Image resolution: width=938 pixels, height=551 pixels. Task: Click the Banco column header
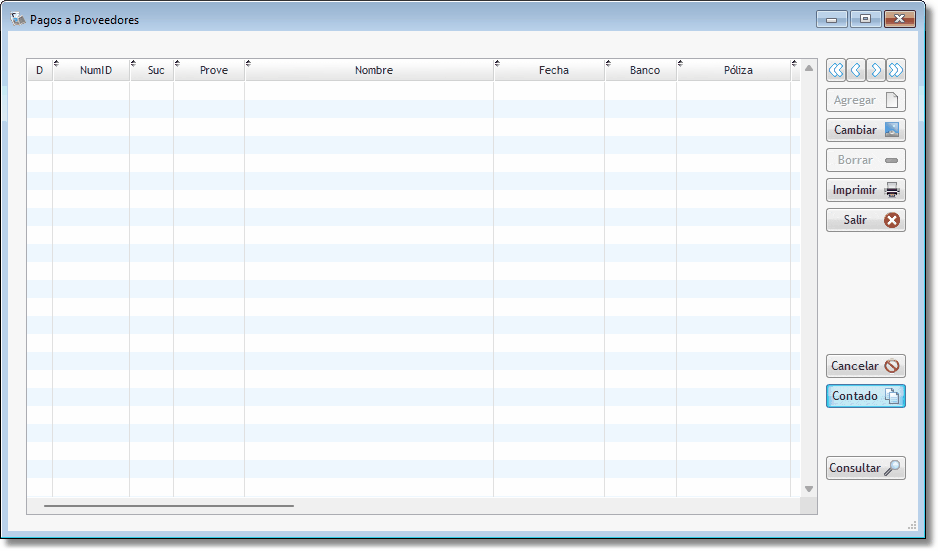(644, 70)
